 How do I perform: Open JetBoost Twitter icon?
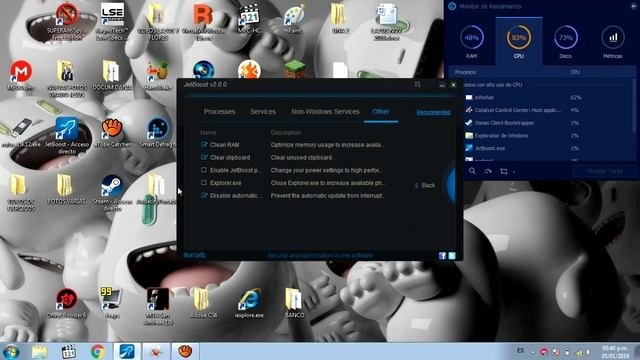[x=452, y=256]
